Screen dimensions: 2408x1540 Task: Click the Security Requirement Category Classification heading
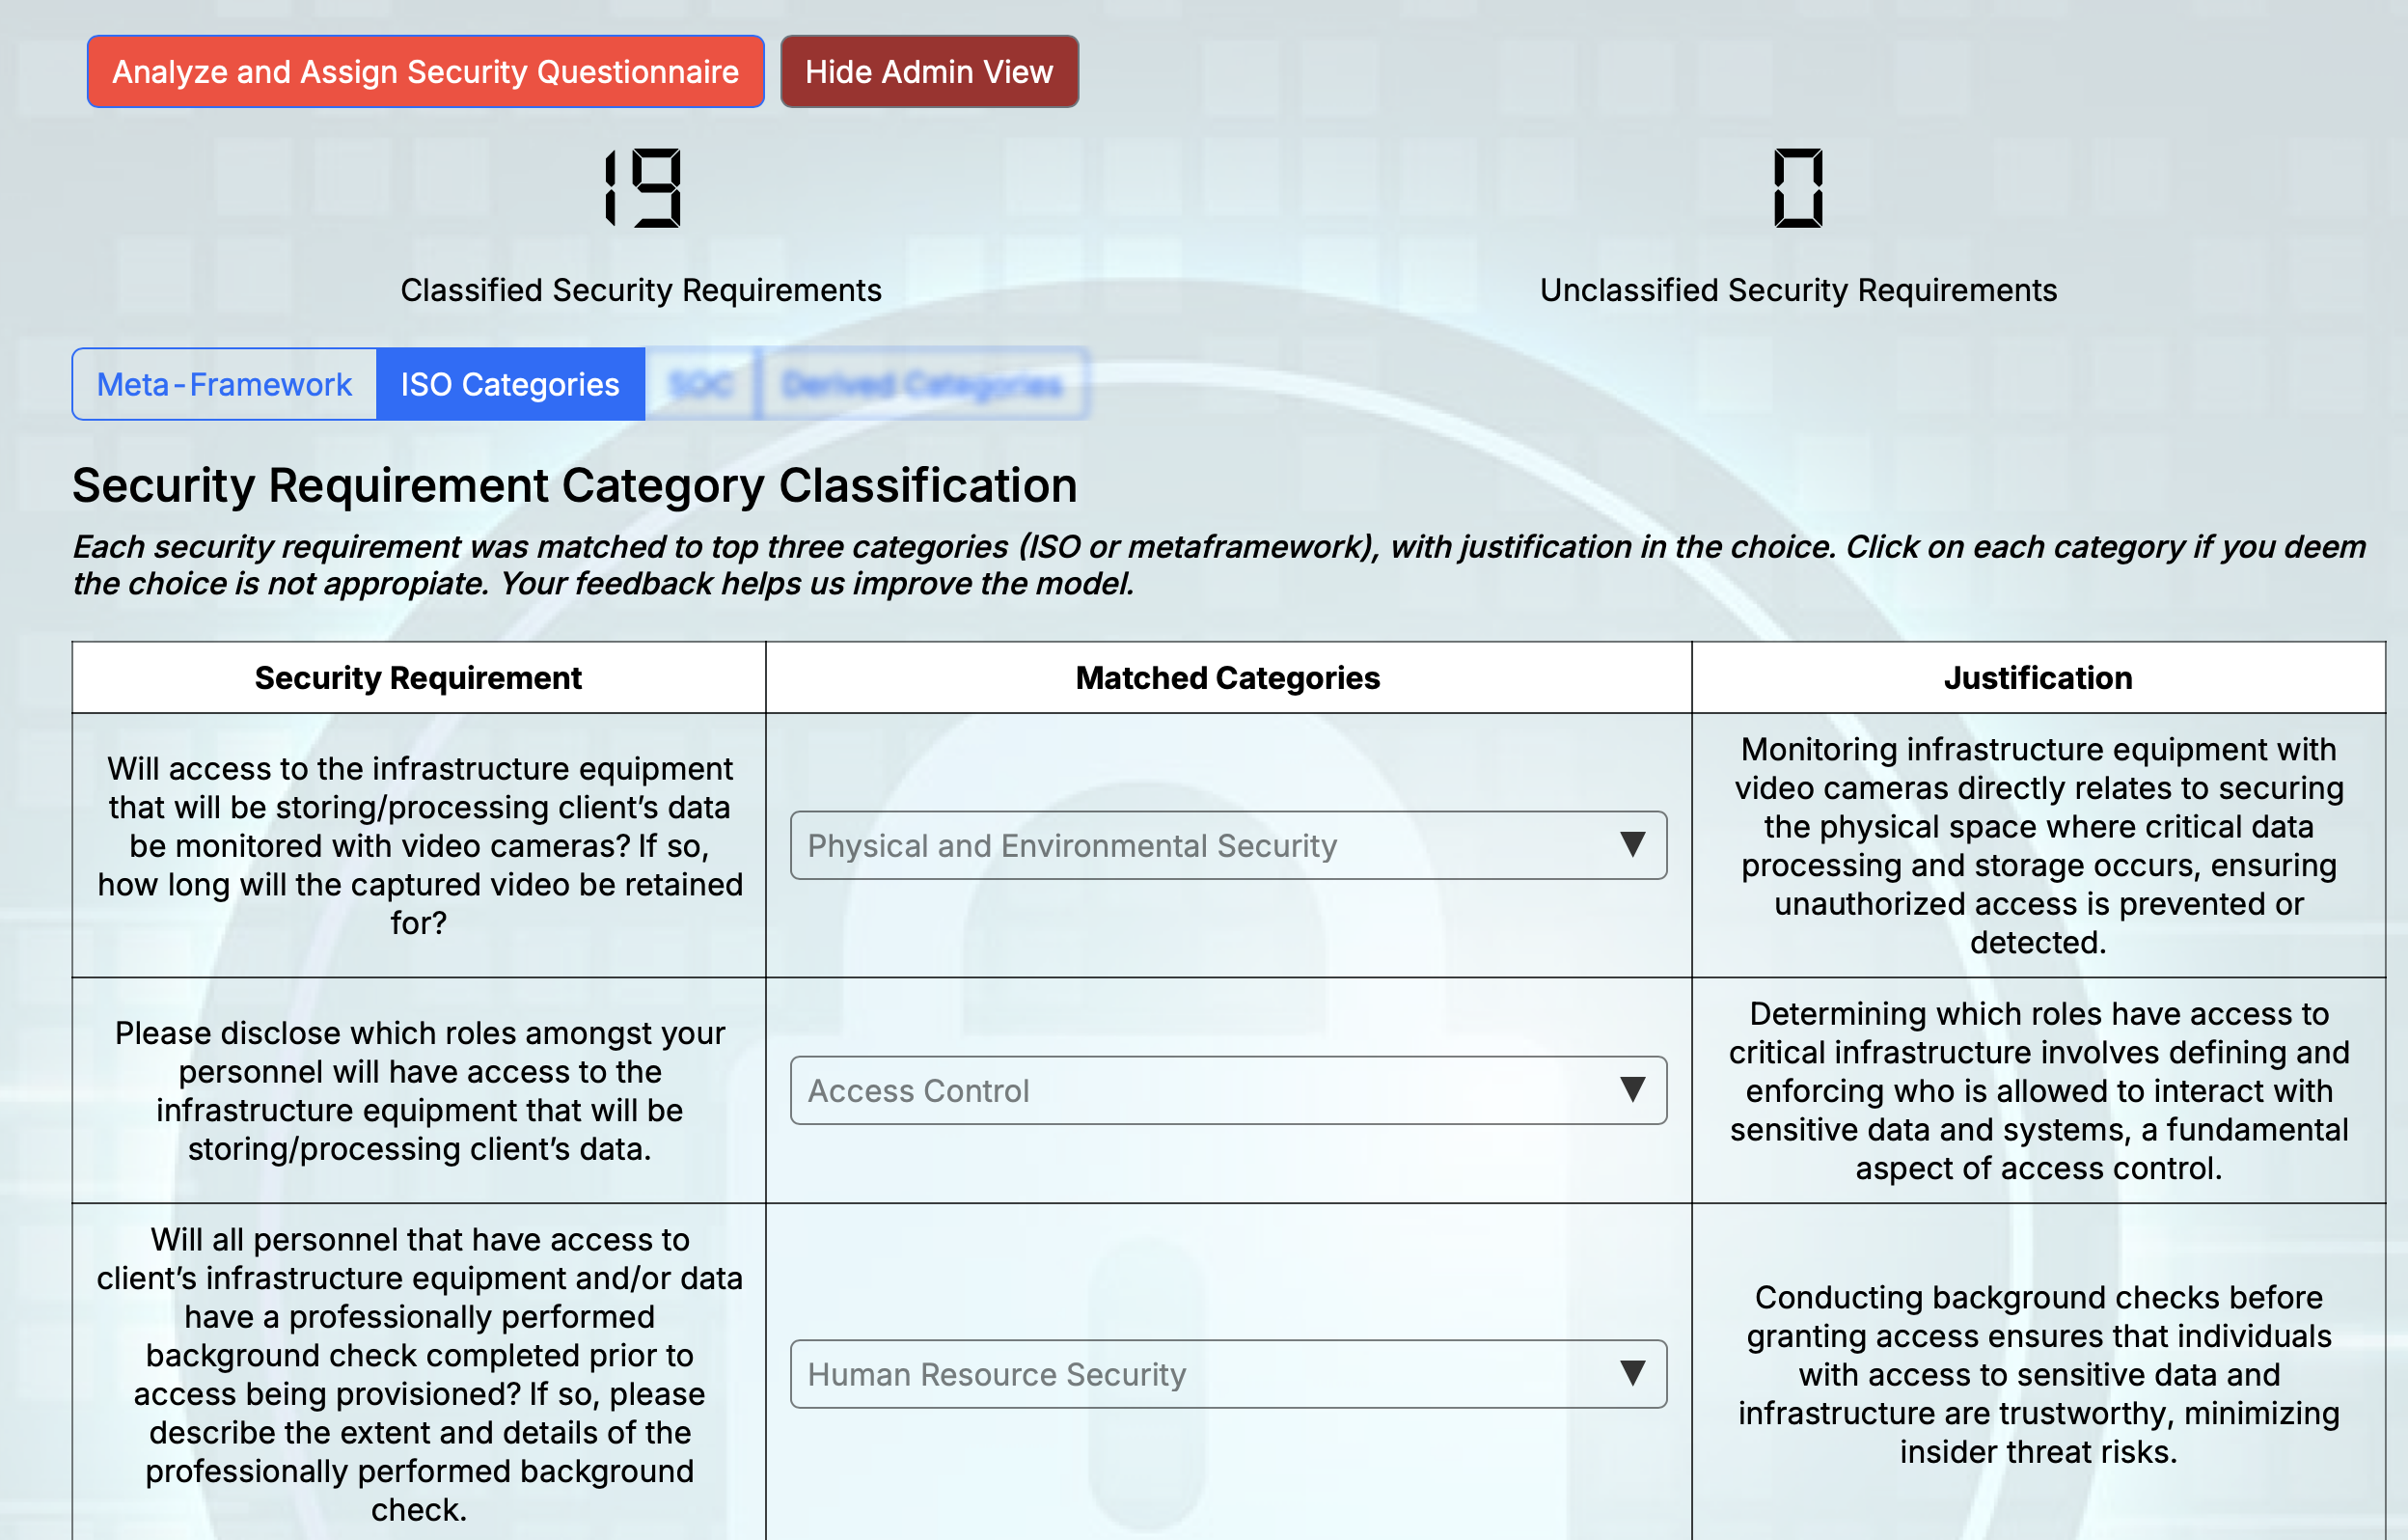coord(575,486)
